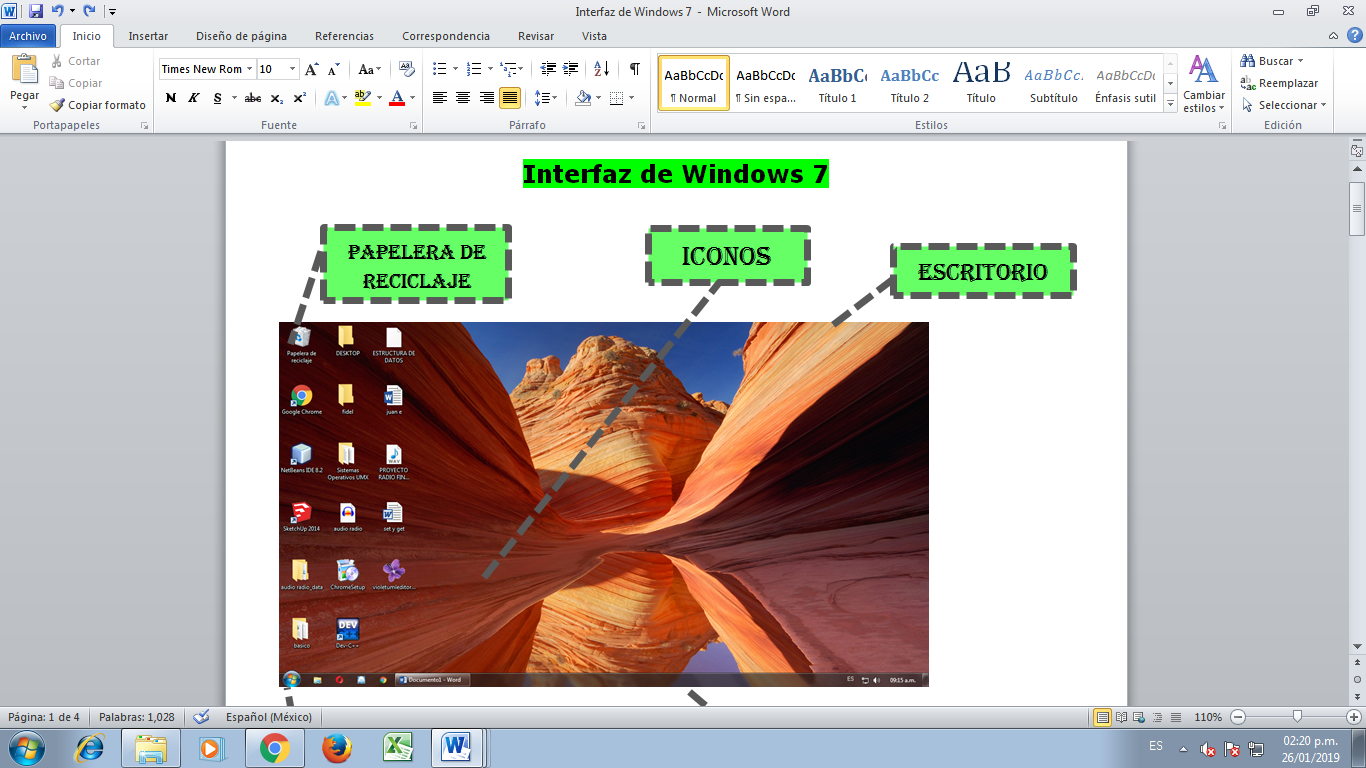Select the Strikethrough icon
The width and height of the screenshot is (1366, 768).
(x=252, y=98)
